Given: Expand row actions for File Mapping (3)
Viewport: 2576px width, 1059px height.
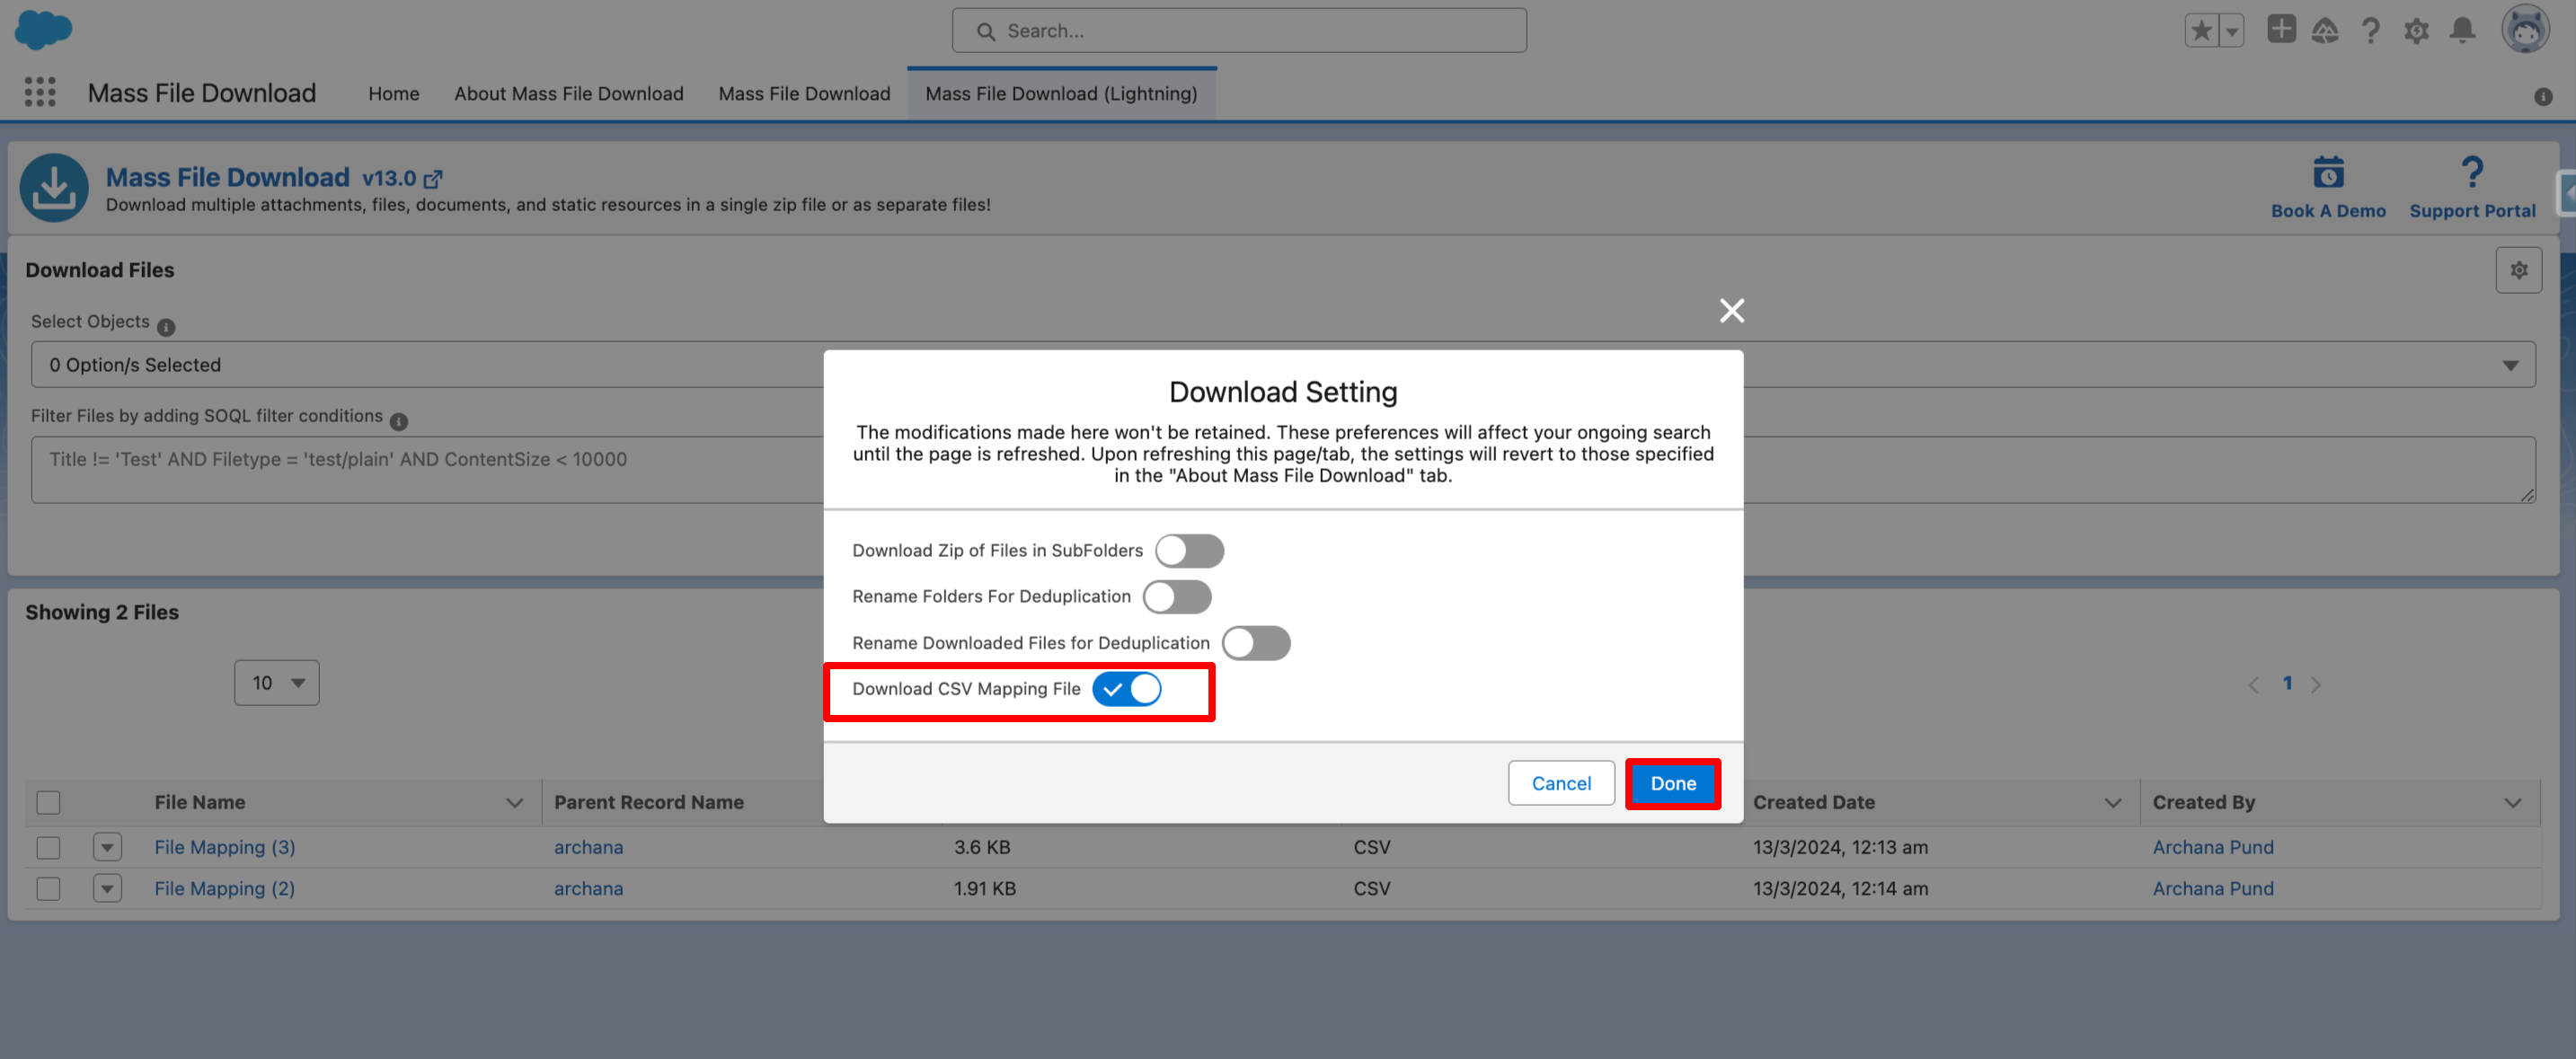Looking at the screenshot, I should click(107, 847).
